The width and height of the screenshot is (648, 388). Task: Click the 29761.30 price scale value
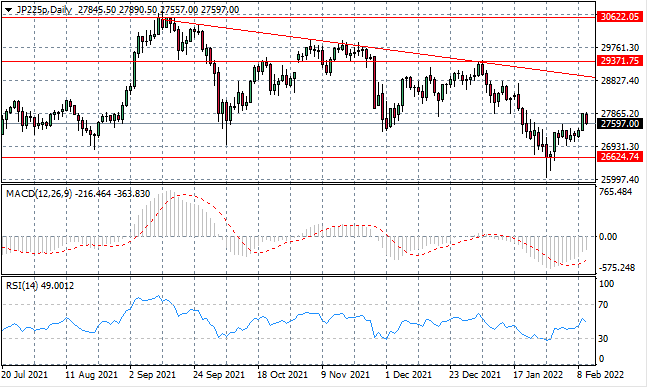tap(620, 48)
